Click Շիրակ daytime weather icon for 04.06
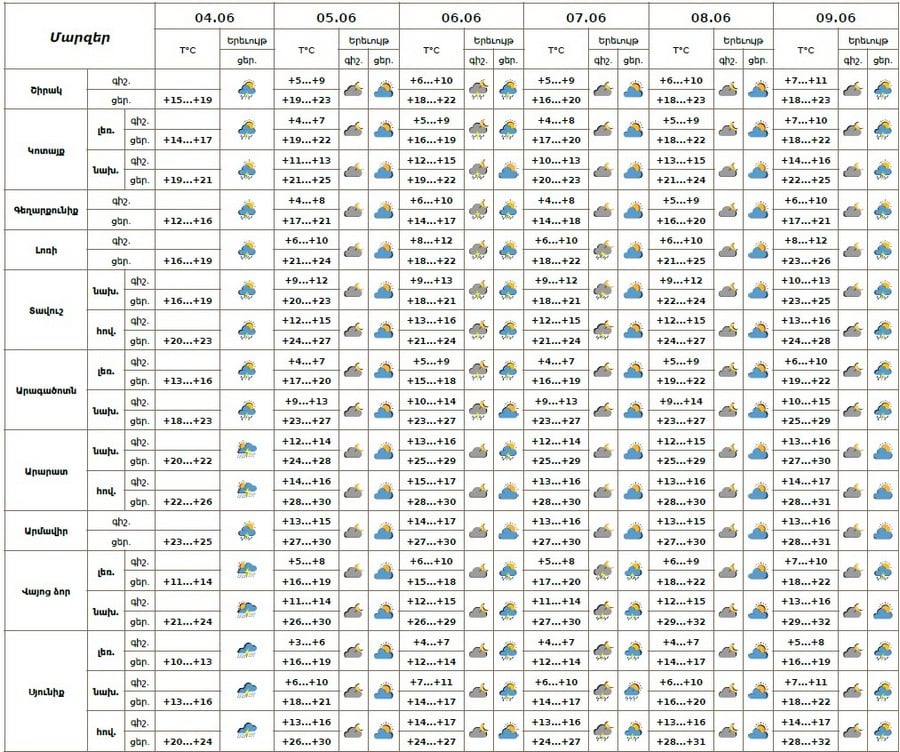Viewport: 900px width, 752px height. pos(247,90)
